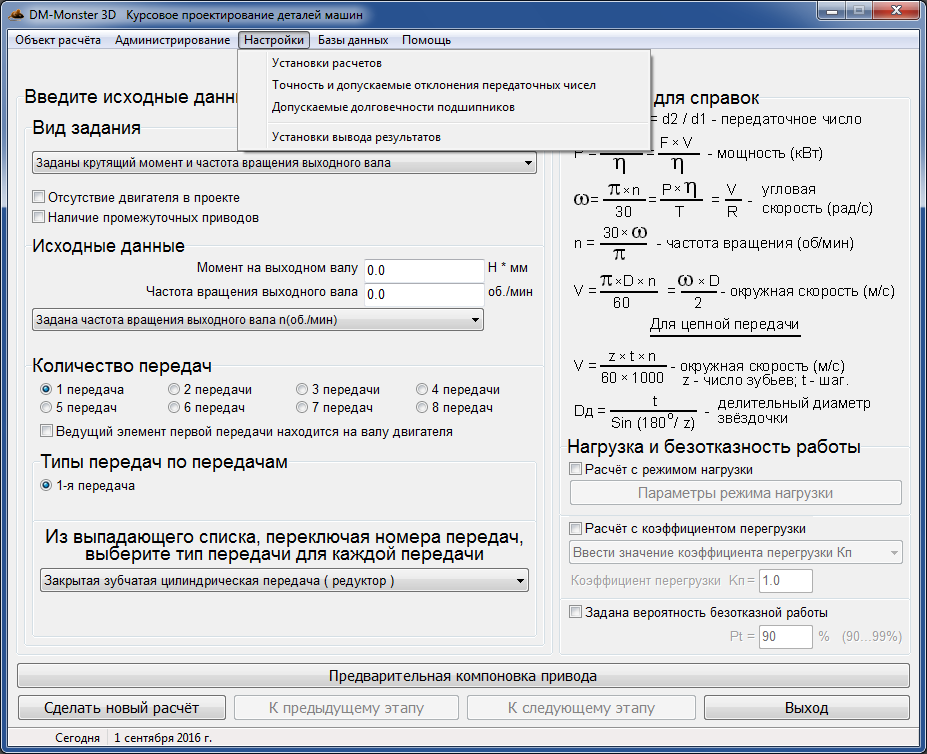
Task: Open the Администрирование menu
Action: [x=173, y=40]
